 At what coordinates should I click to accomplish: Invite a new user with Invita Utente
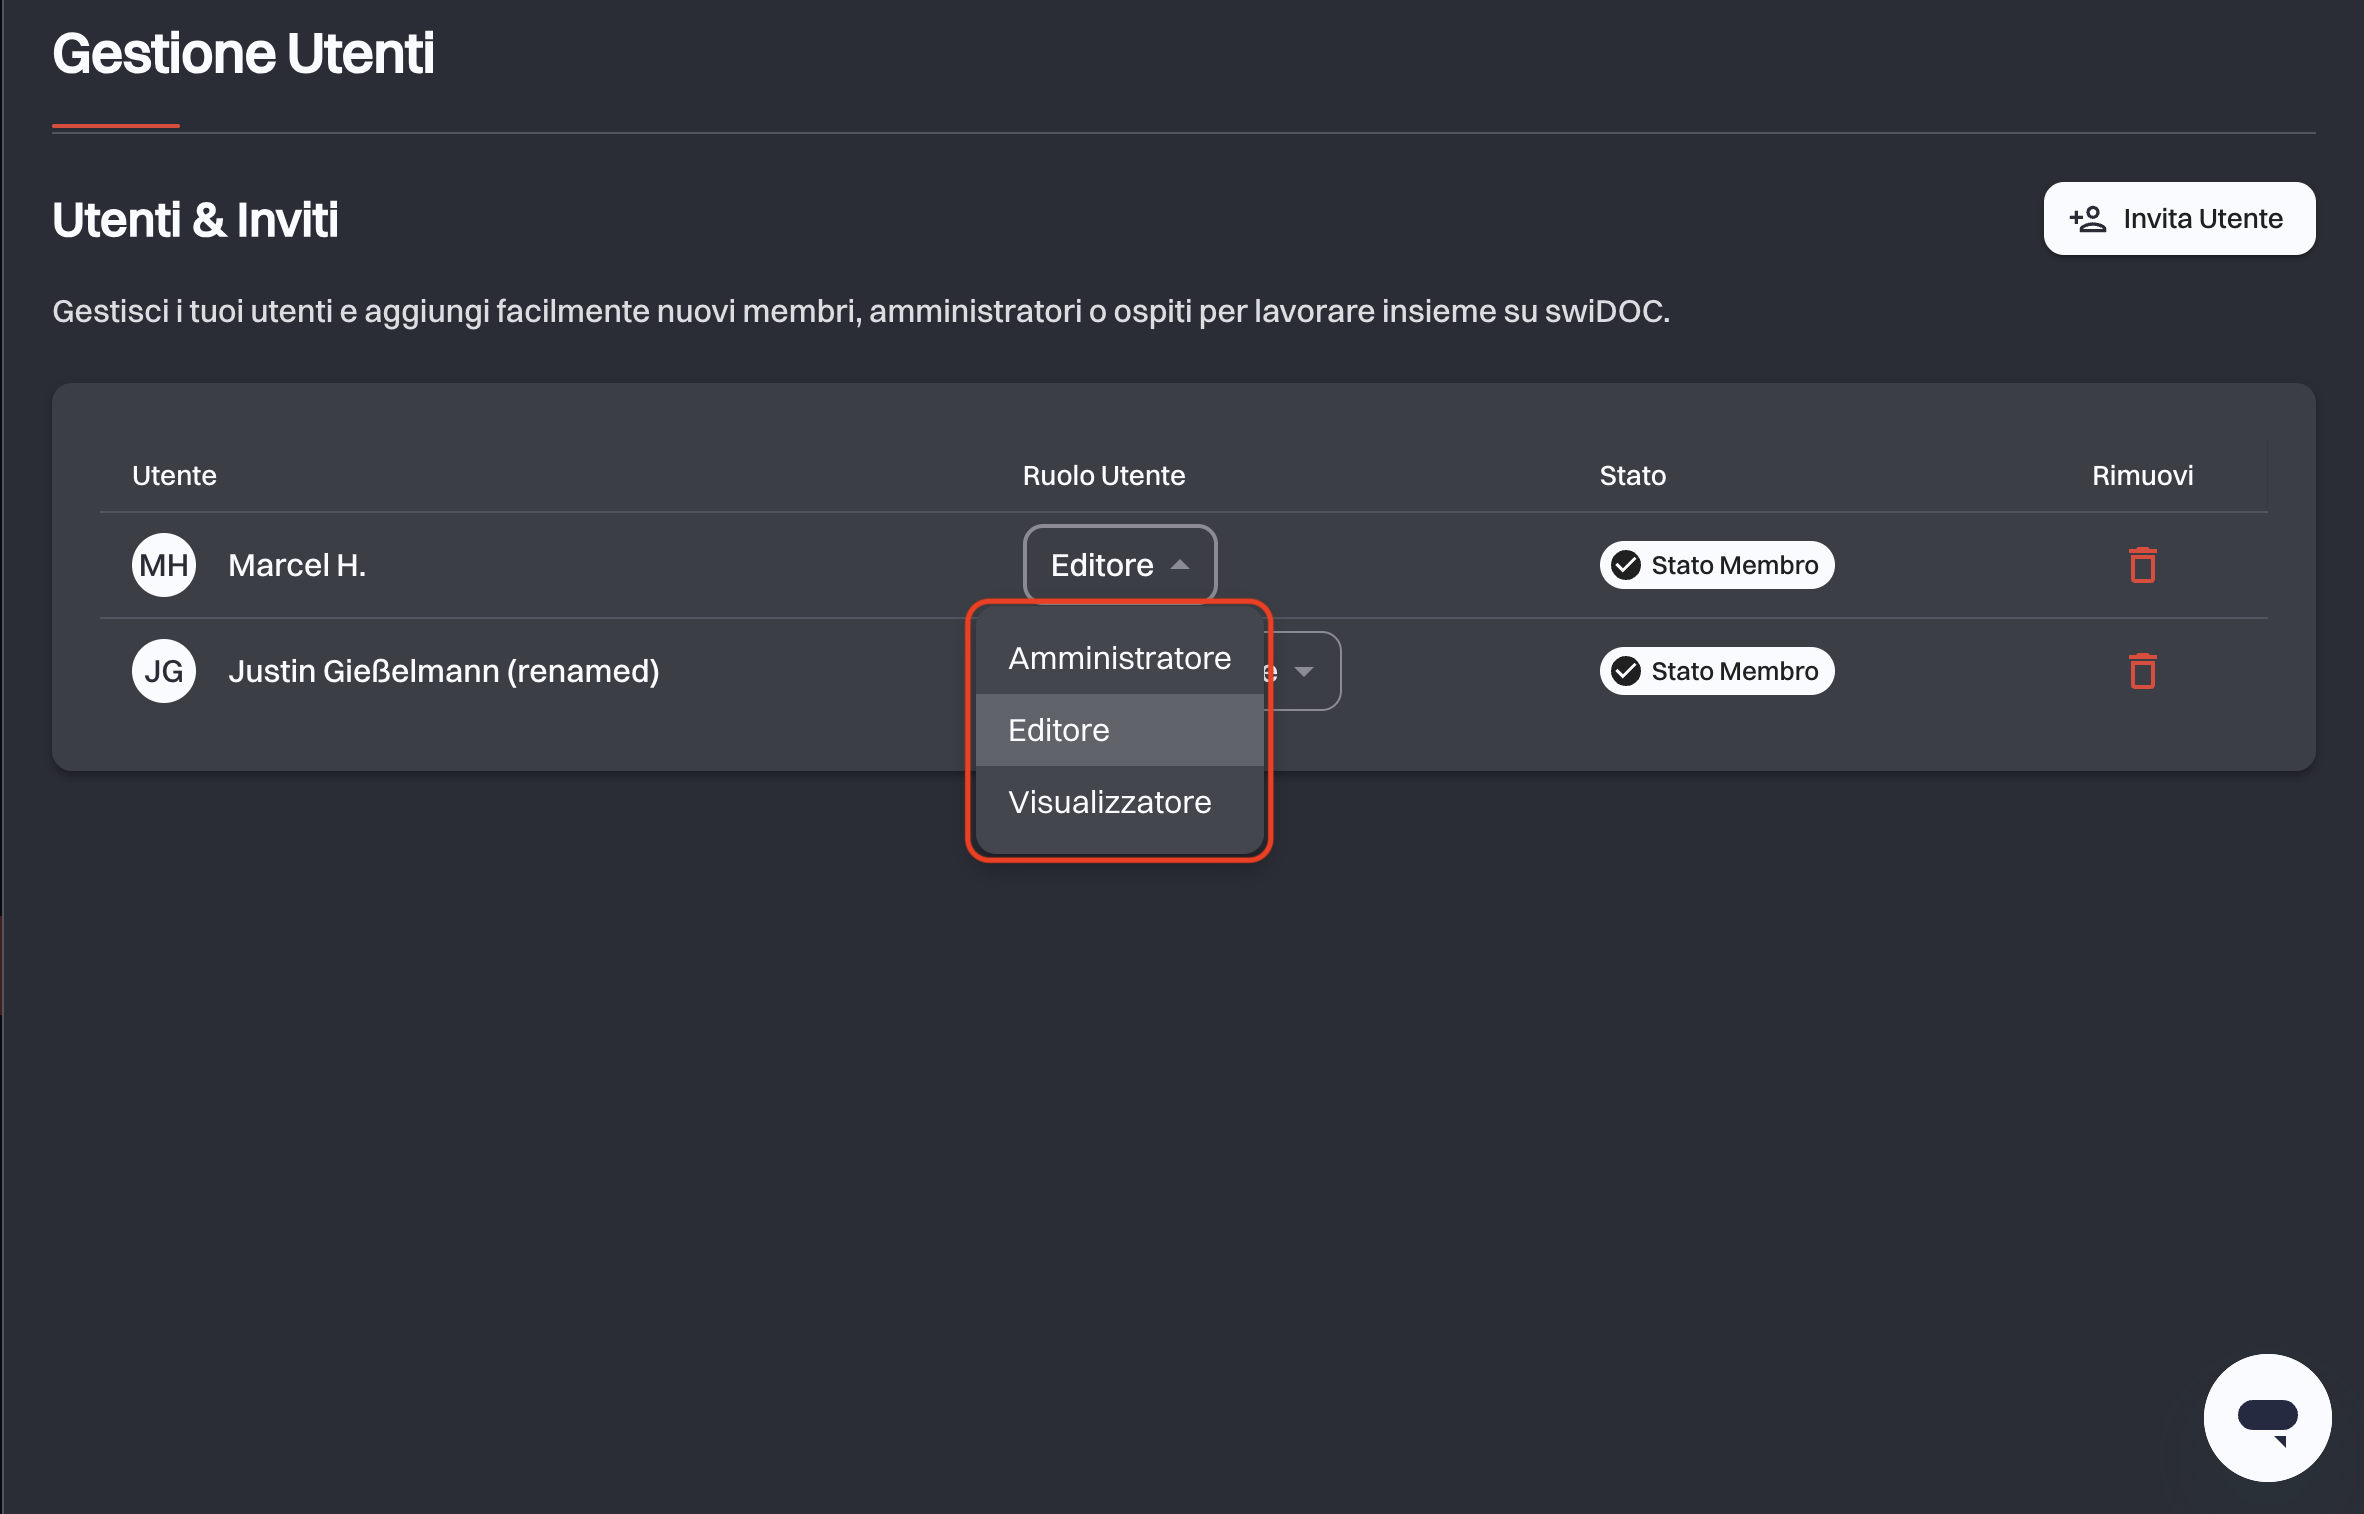click(x=2179, y=219)
